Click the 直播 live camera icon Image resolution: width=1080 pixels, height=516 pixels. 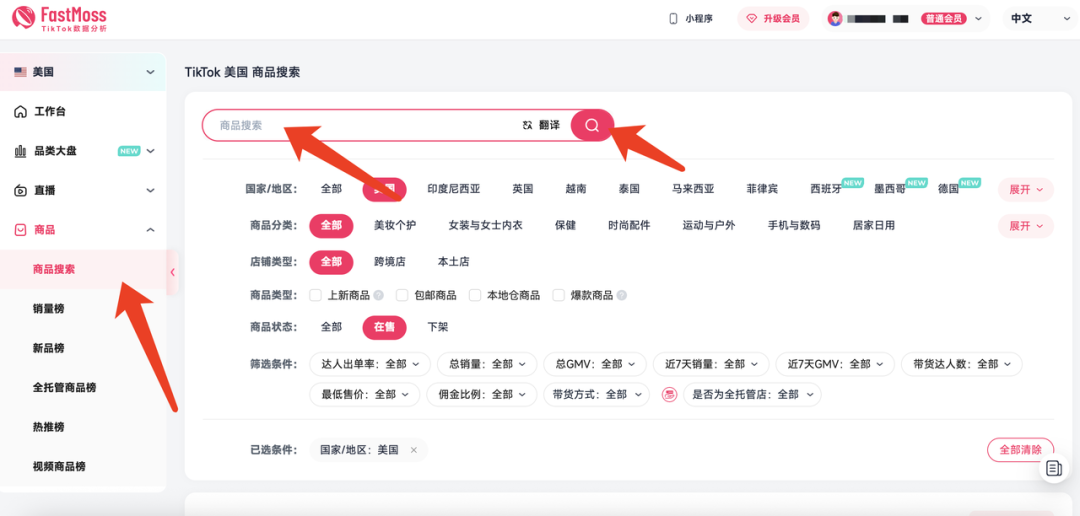click(21, 190)
